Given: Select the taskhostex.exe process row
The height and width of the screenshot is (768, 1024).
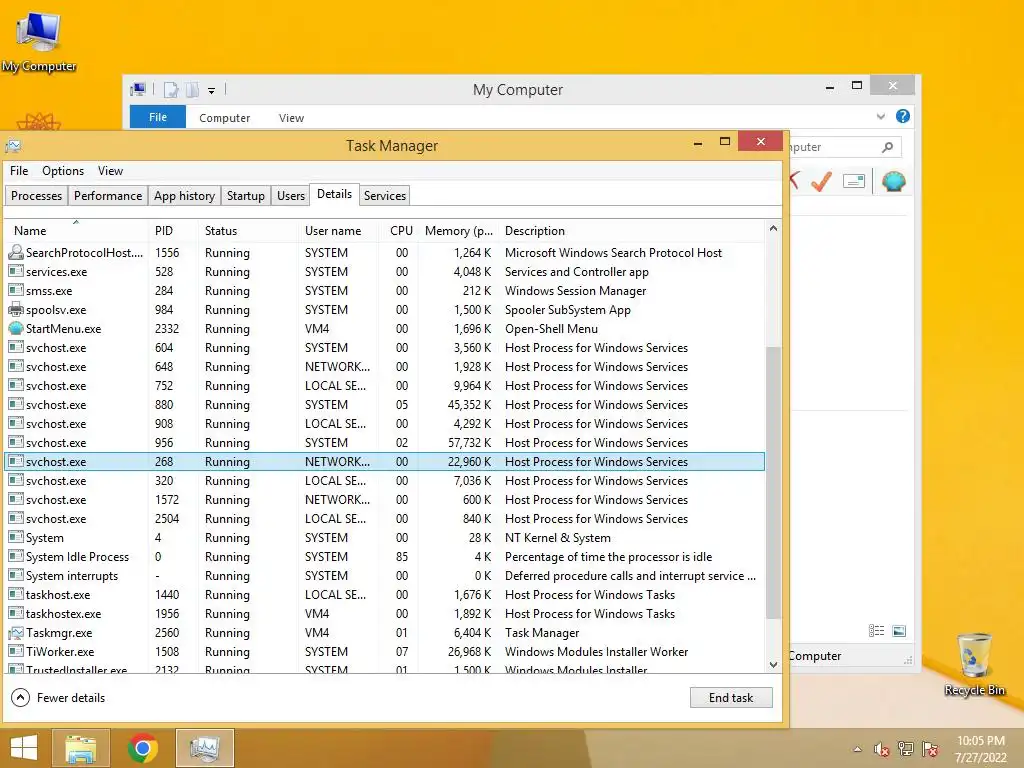Looking at the screenshot, I should point(385,614).
